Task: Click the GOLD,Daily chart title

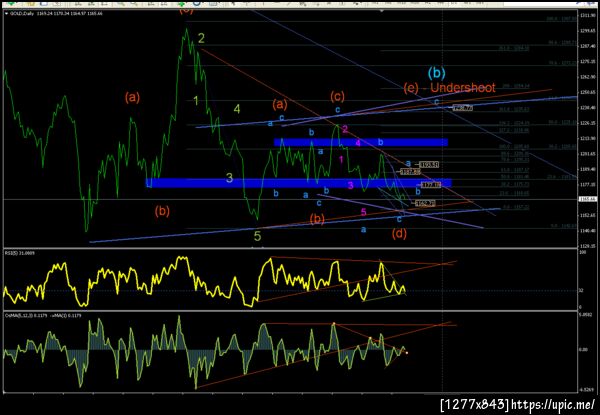Action: [54, 13]
